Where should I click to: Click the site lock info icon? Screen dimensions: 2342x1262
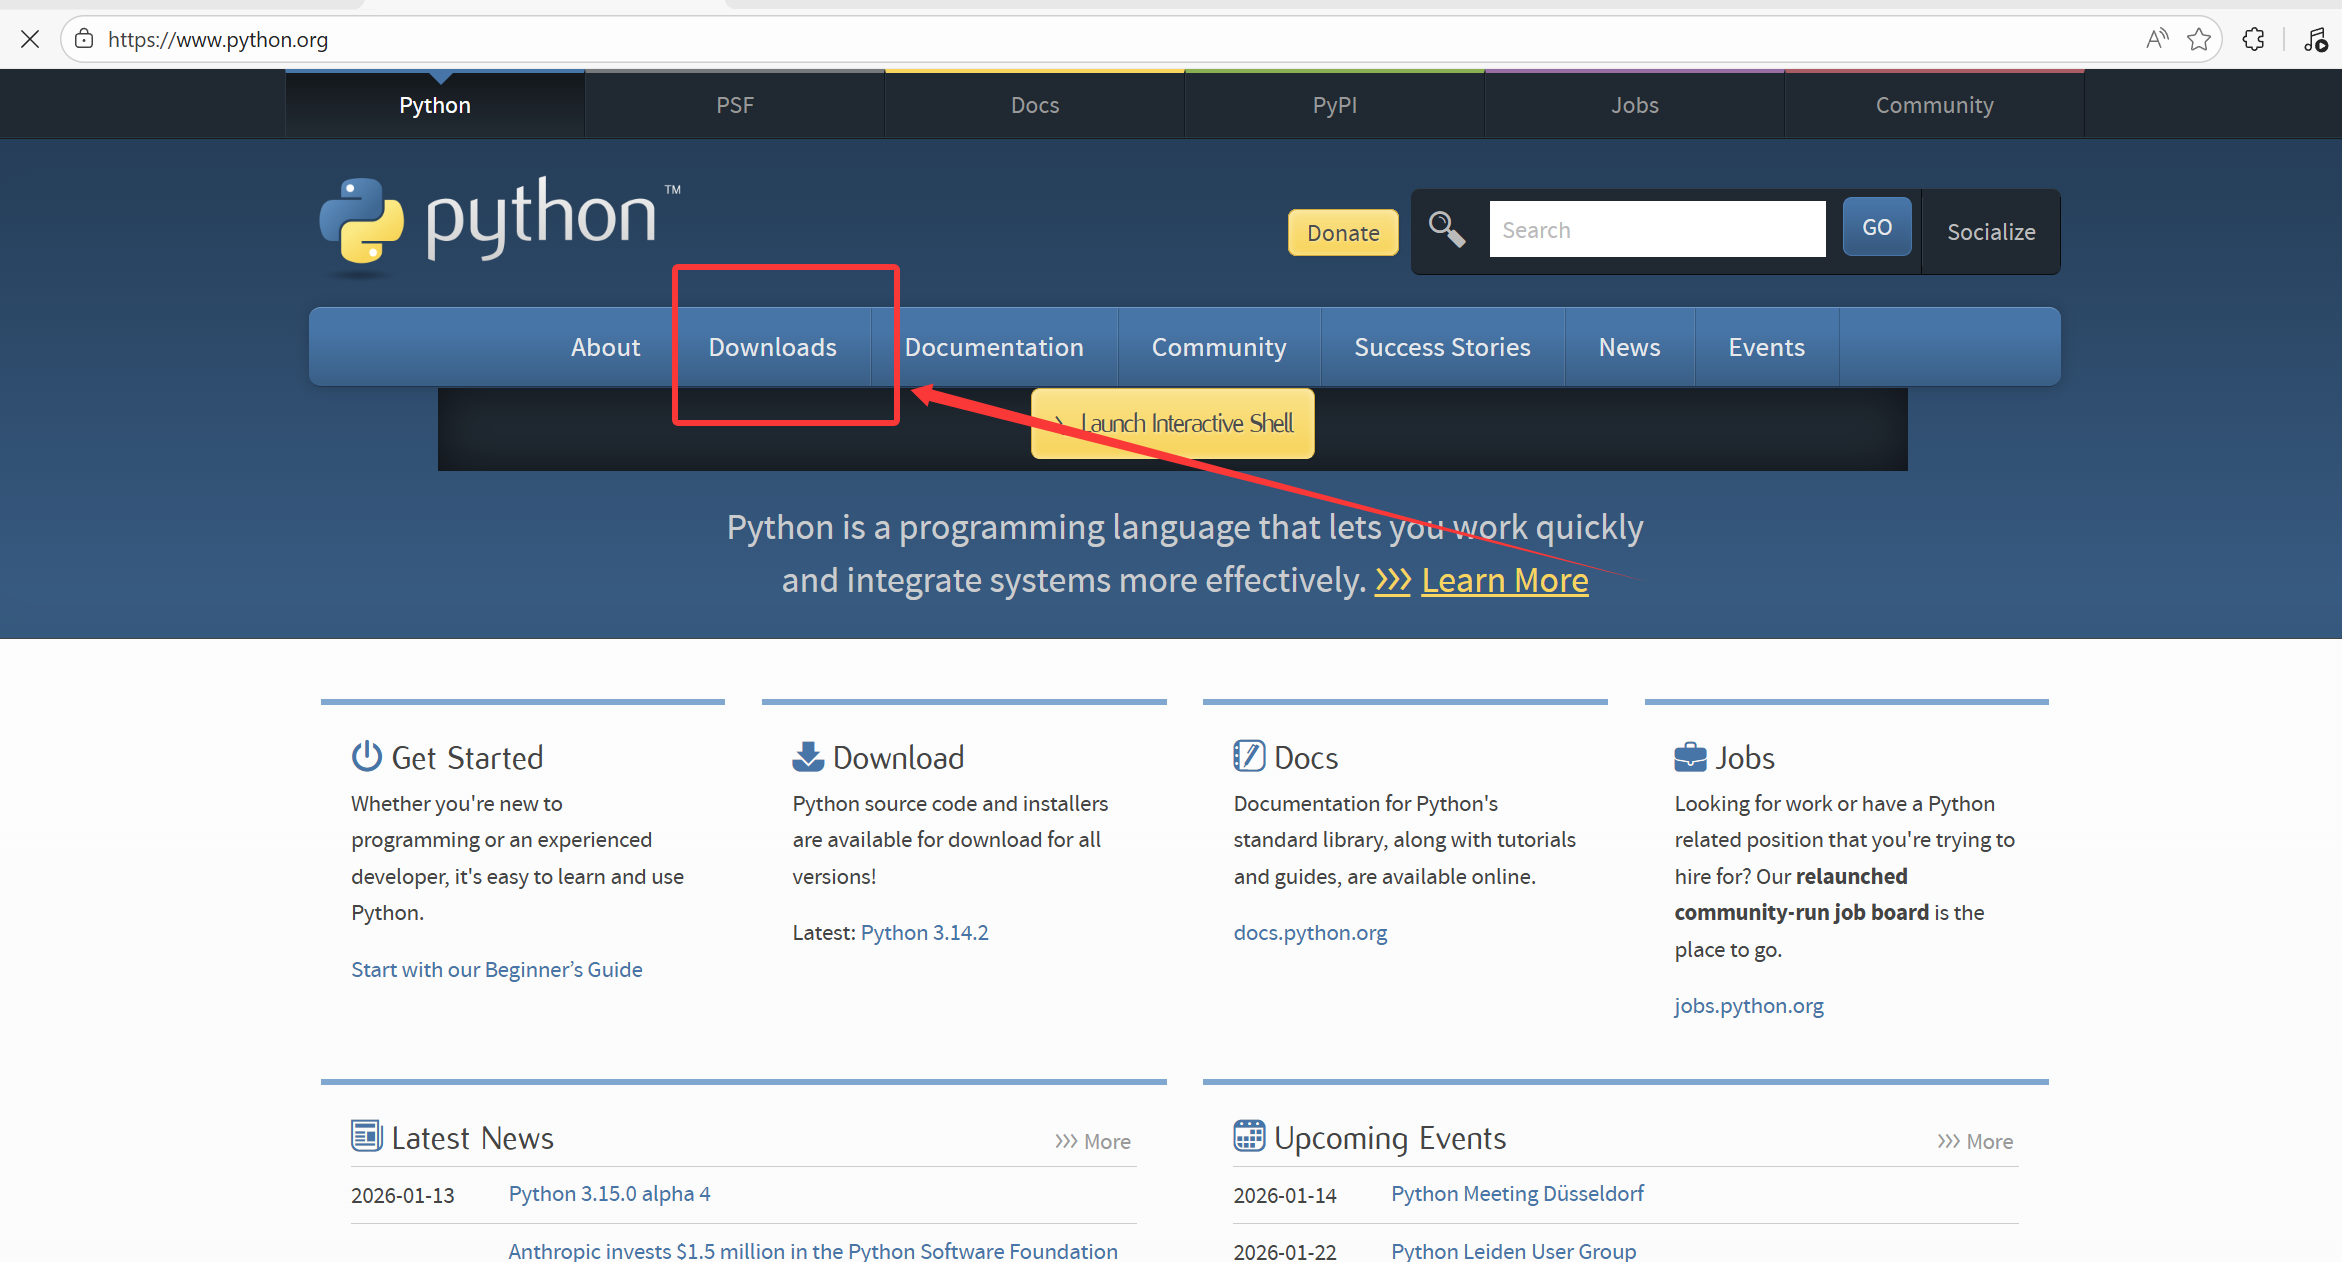click(x=85, y=39)
